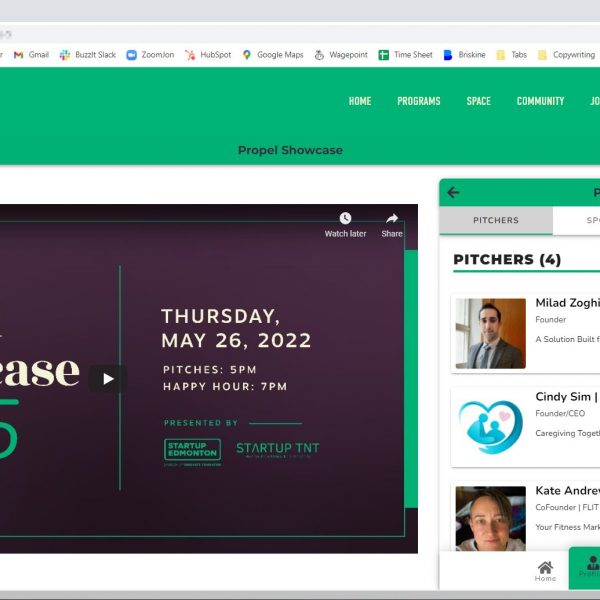Click the PITCHERS (4) heading

[507, 260]
